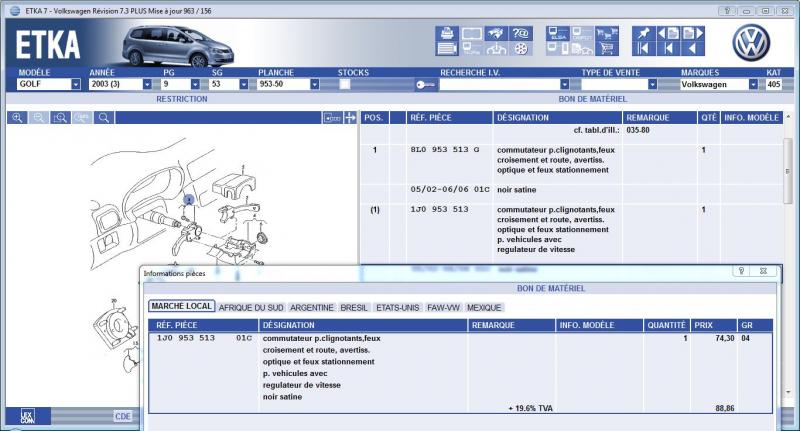
Task: Click the printer icon in the toolbar
Action: click(447, 34)
